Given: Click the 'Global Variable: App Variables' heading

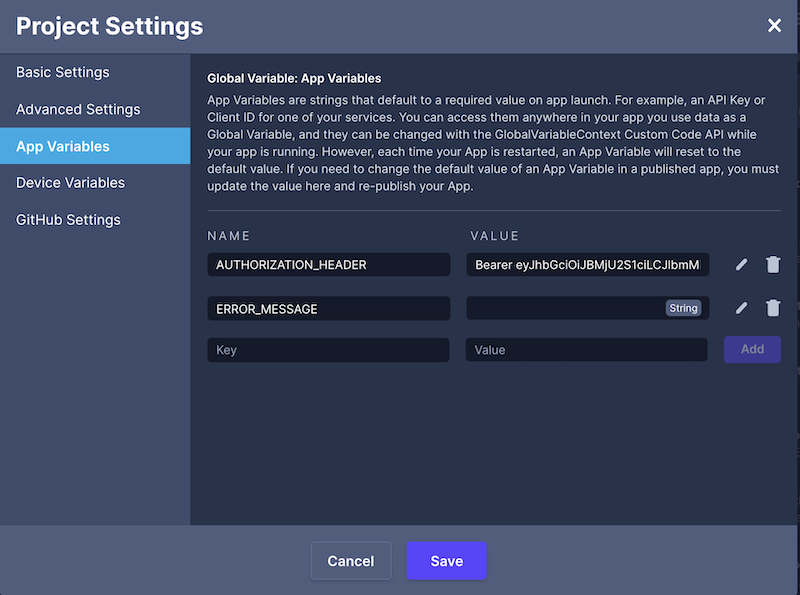Looking at the screenshot, I should (x=294, y=78).
